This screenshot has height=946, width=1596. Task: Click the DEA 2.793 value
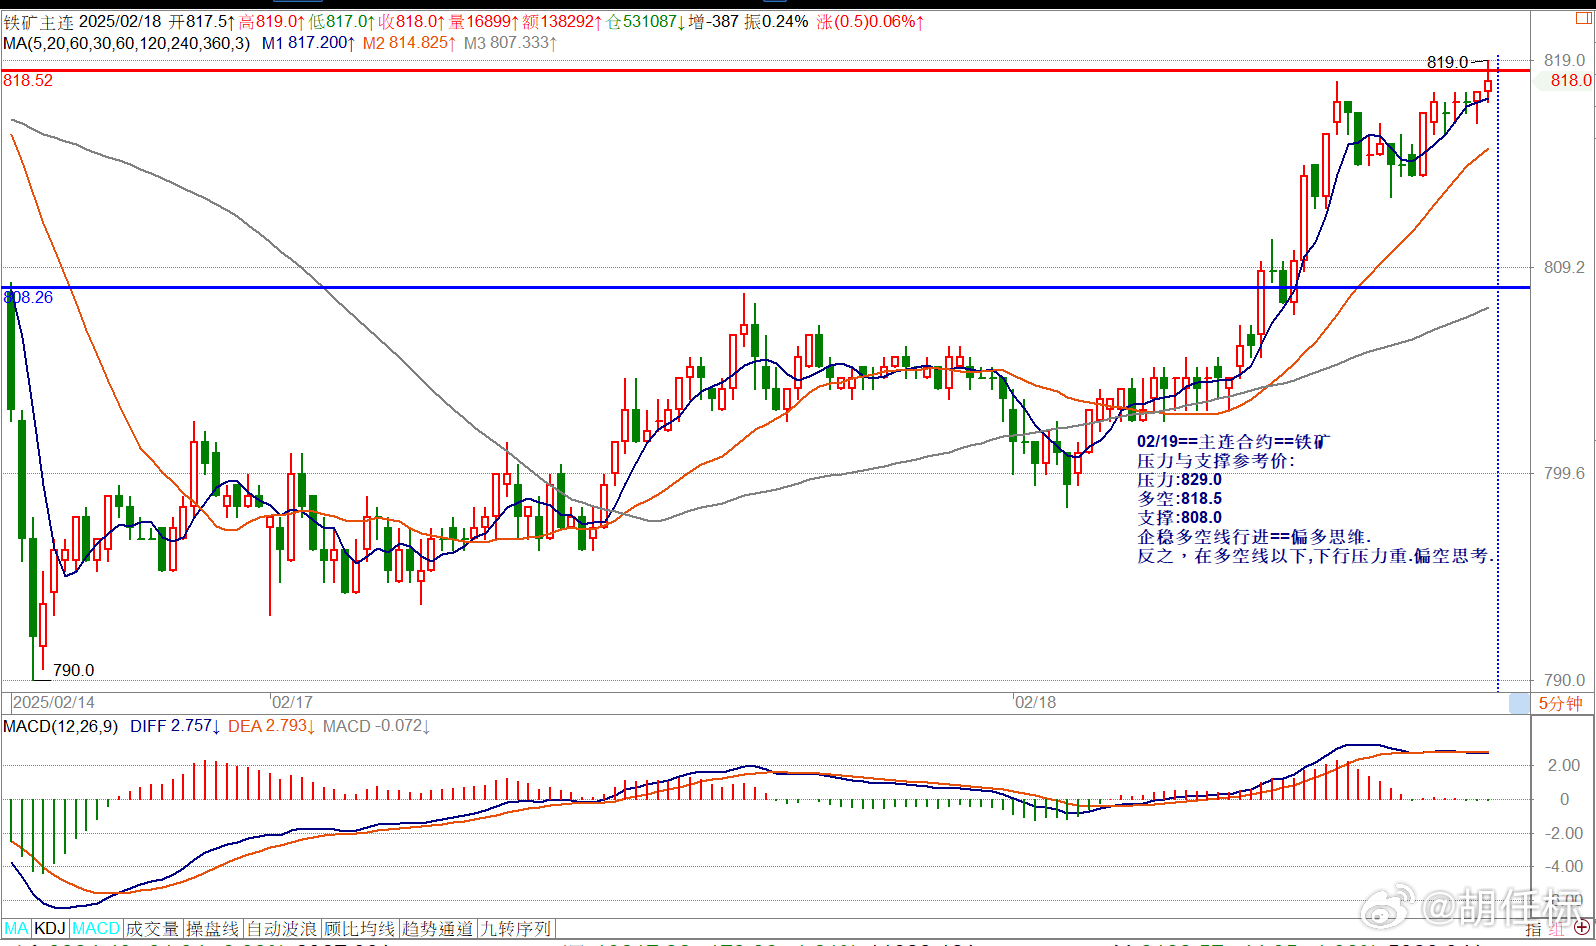coord(271,726)
